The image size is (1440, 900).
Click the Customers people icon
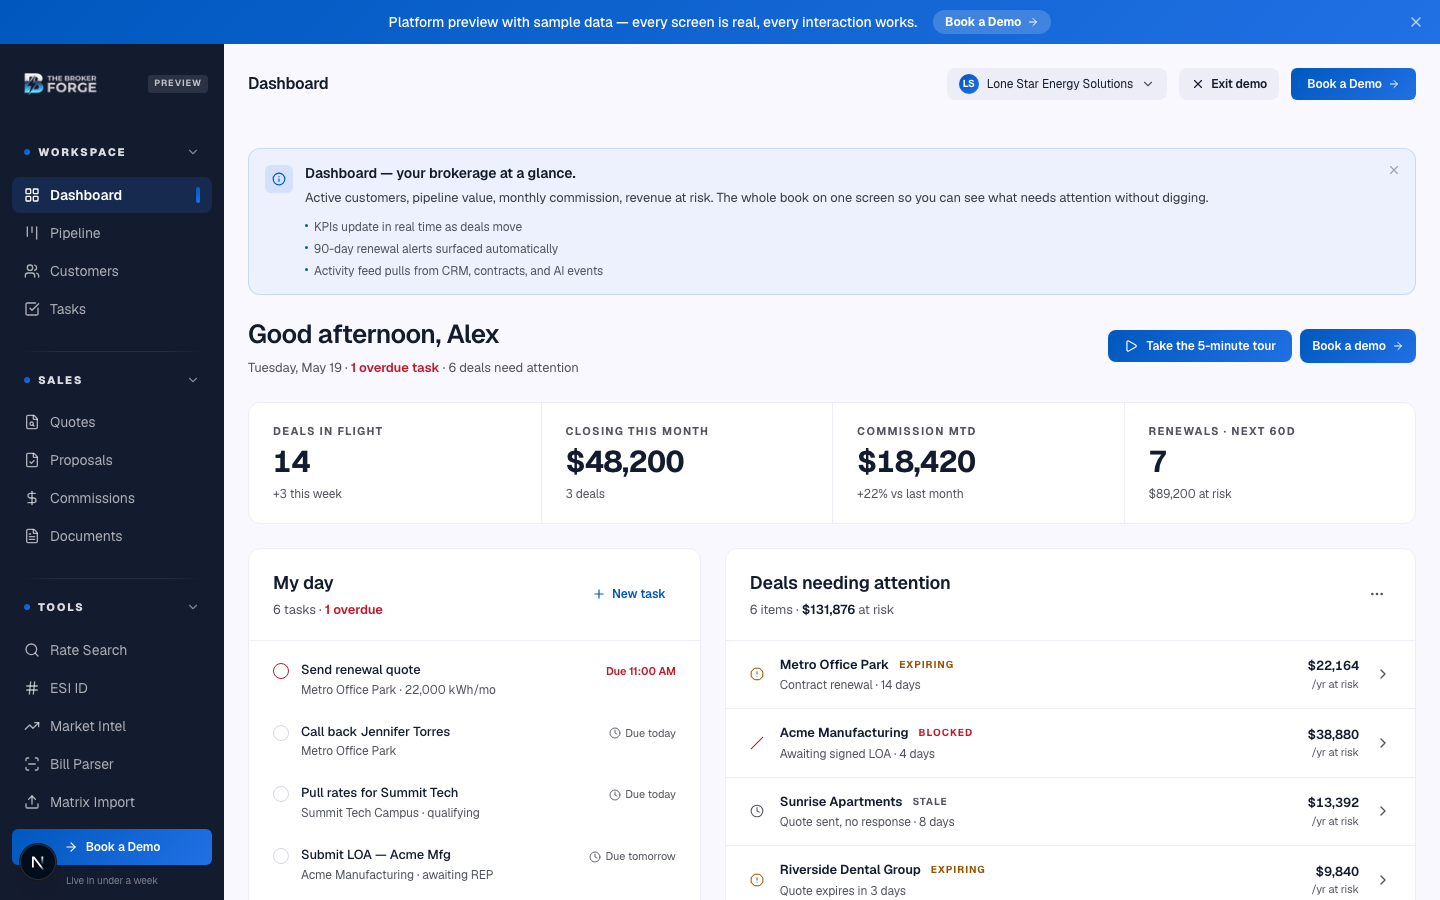click(x=32, y=271)
